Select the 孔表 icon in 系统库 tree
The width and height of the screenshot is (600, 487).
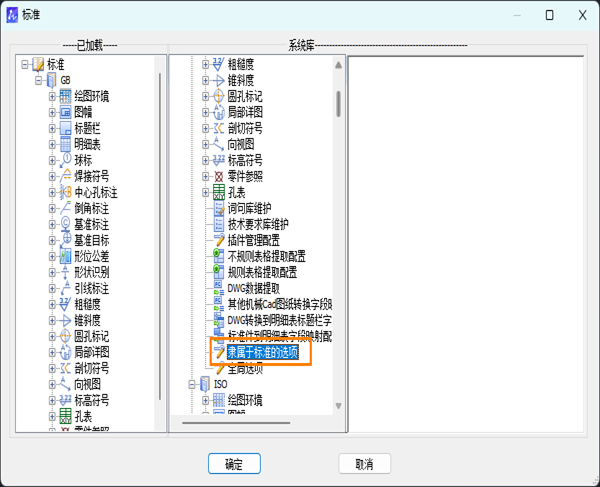point(219,192)
